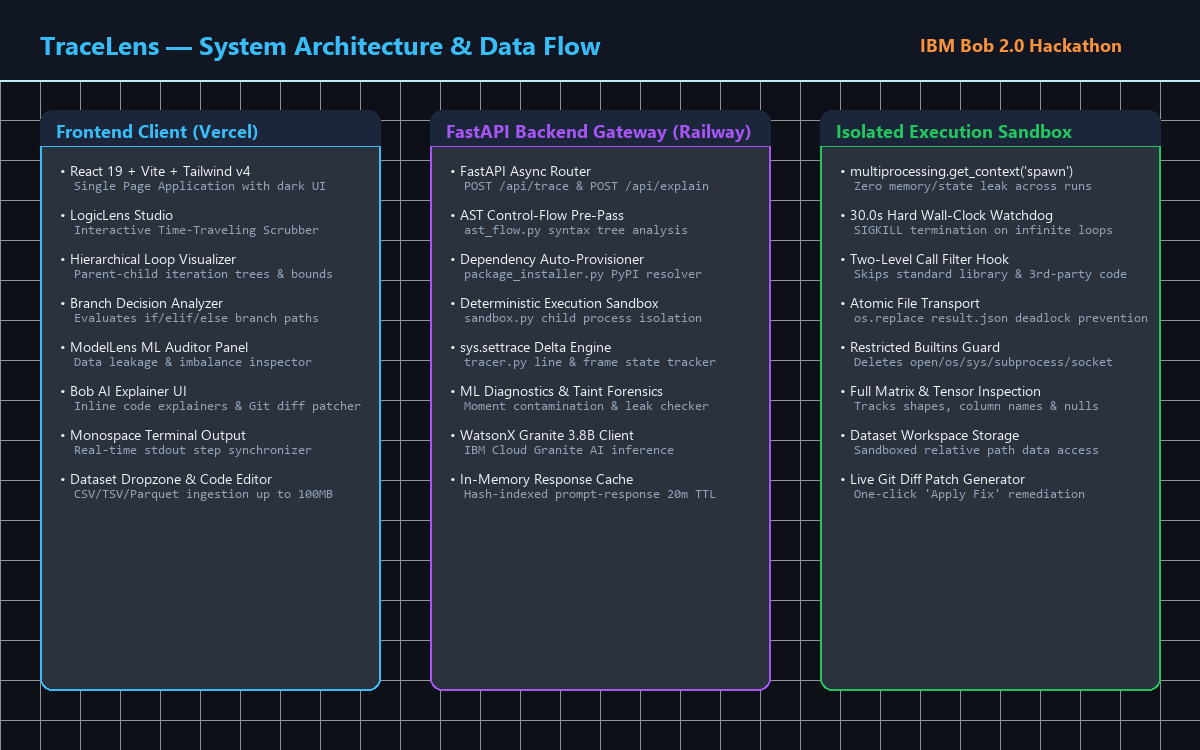
Task: Click the LogicLens Studio item
Action: 116,216
